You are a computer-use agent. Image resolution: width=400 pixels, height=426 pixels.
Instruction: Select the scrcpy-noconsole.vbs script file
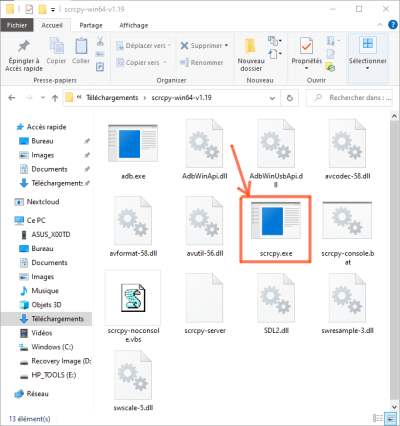click(x=133, y=307)
